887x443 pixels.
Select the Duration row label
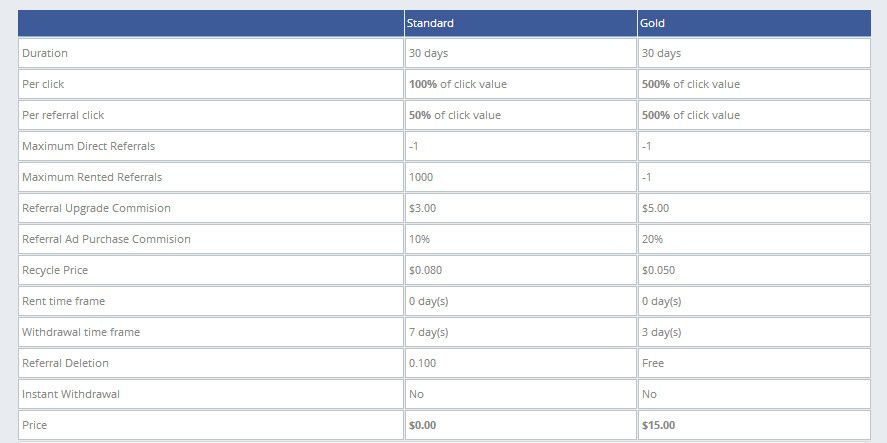tap(45, 53)
